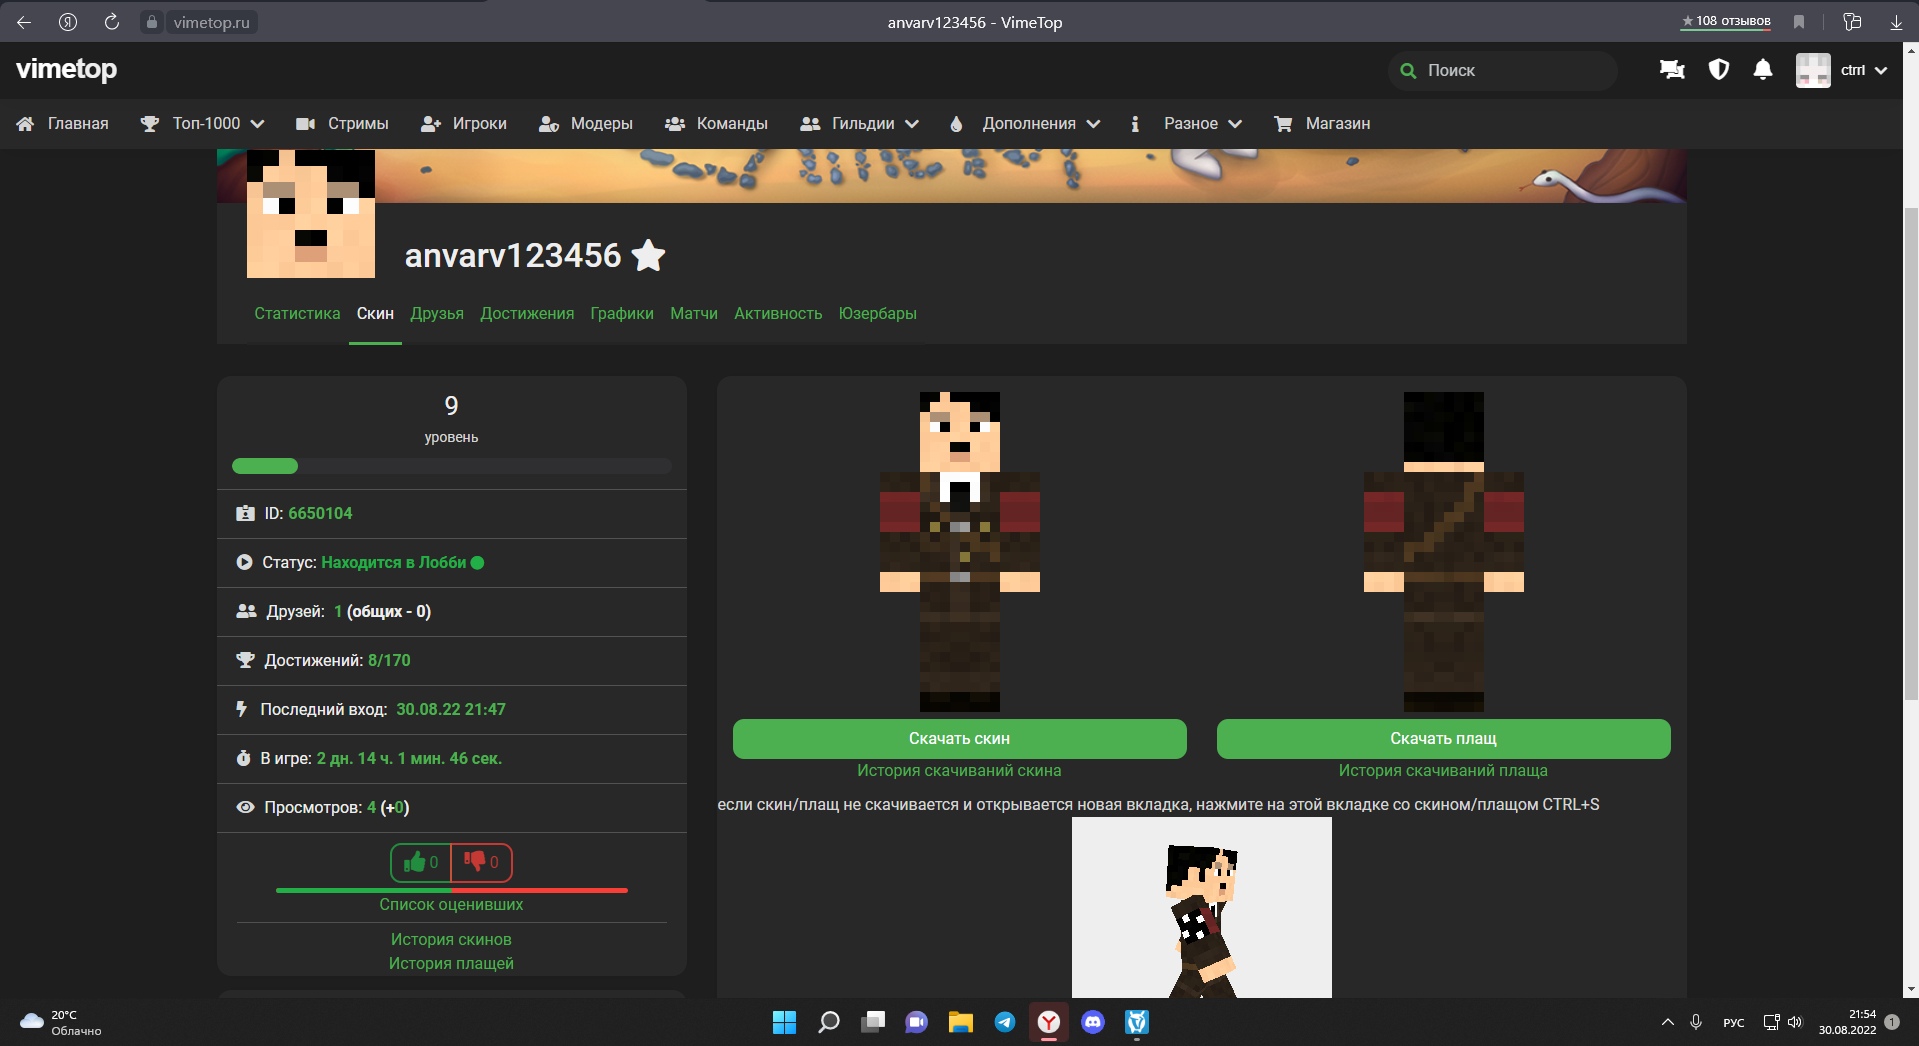Reload the page with browser refresh icon
1919x1046 pixels.
112,22
